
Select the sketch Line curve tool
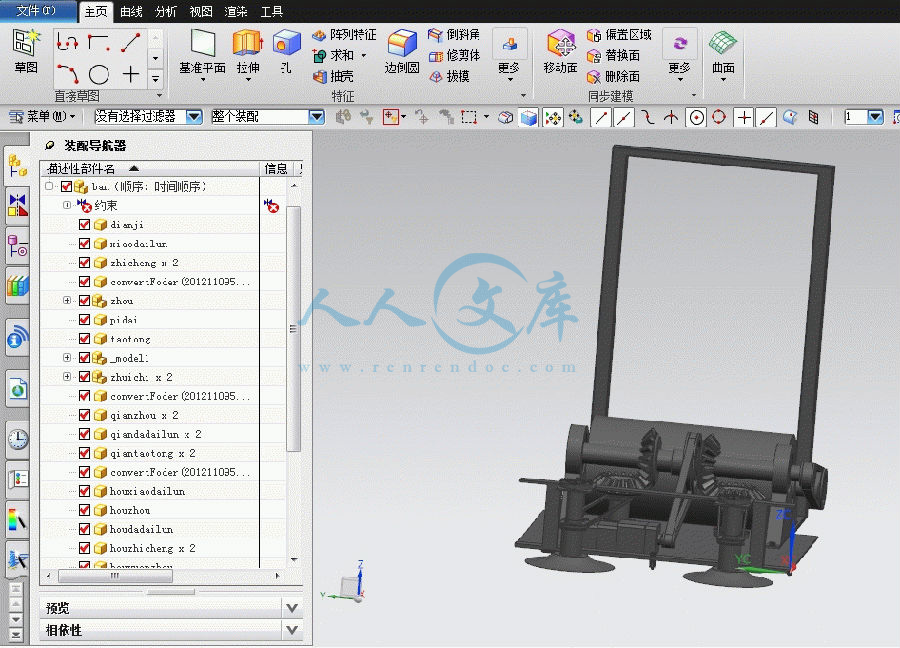click(x=130, y=42)
